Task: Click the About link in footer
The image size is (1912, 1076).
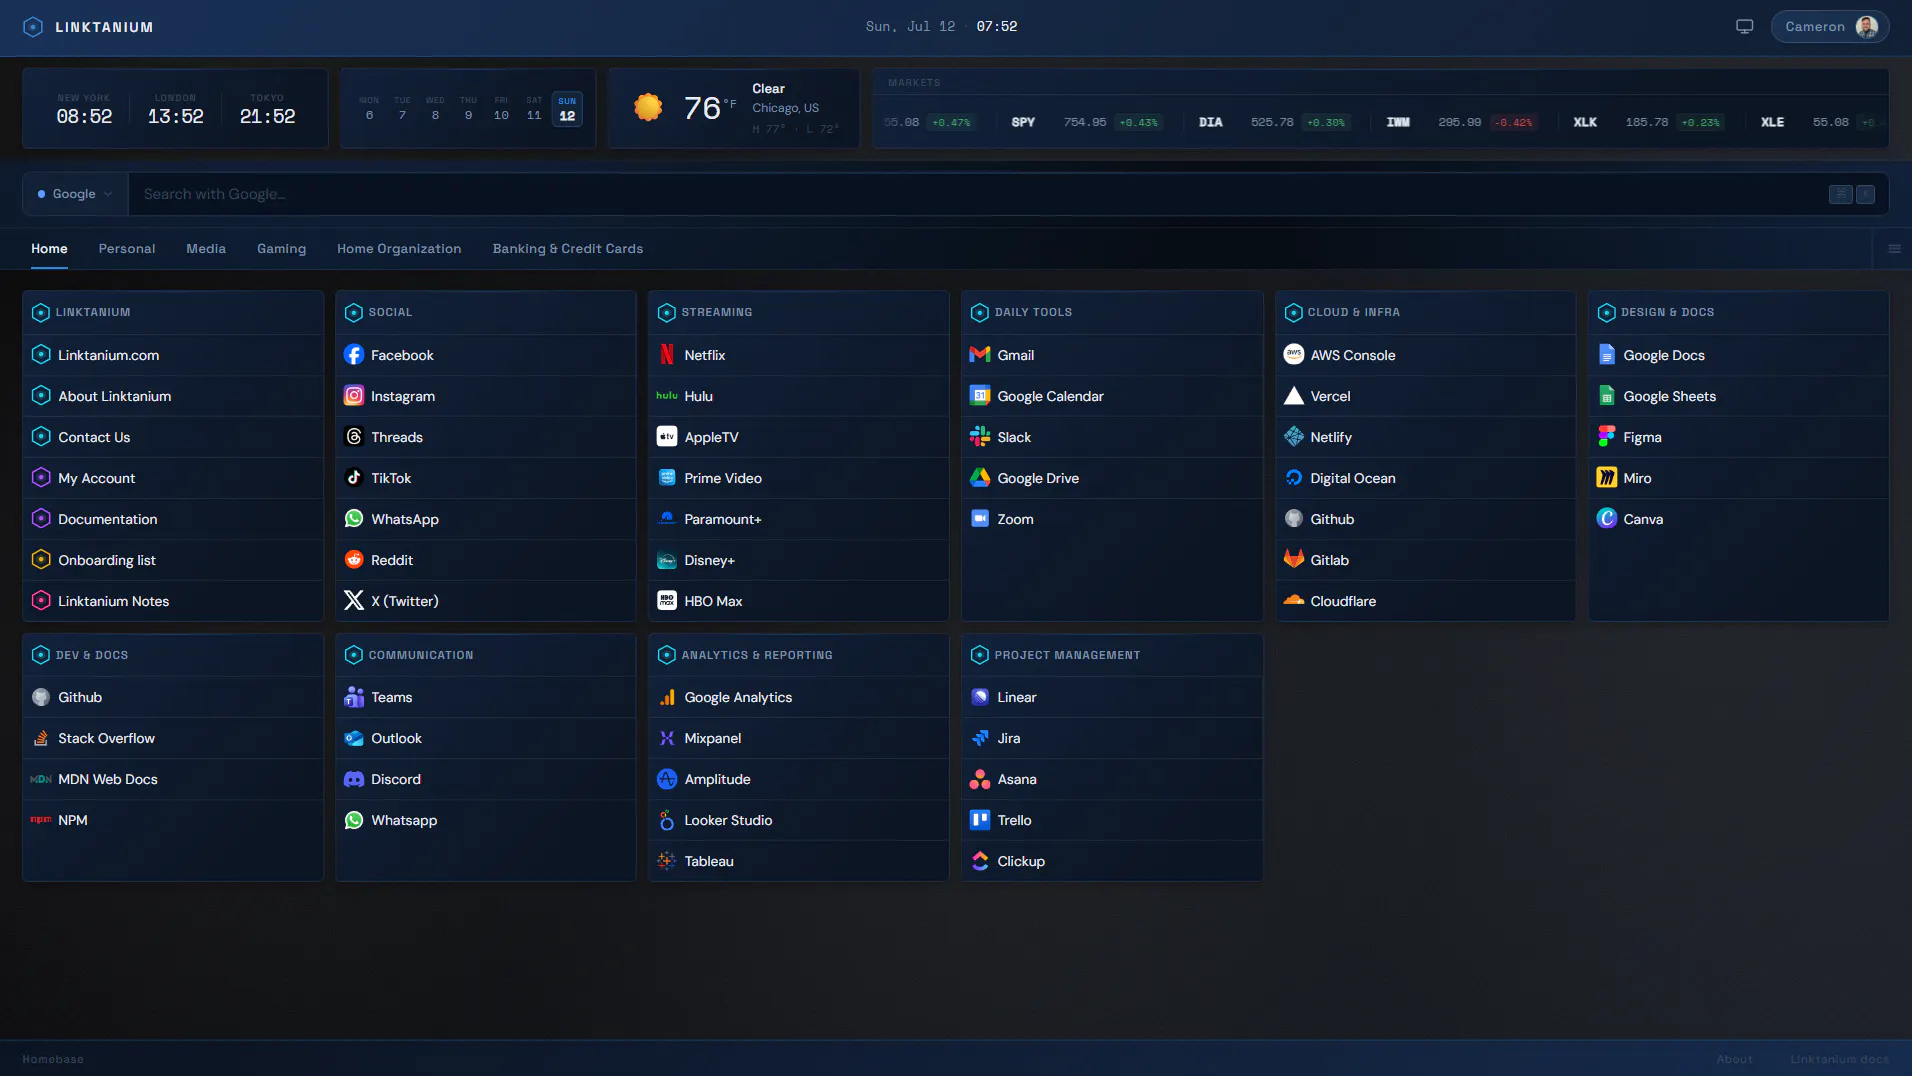Action: pos(1734,1059)
